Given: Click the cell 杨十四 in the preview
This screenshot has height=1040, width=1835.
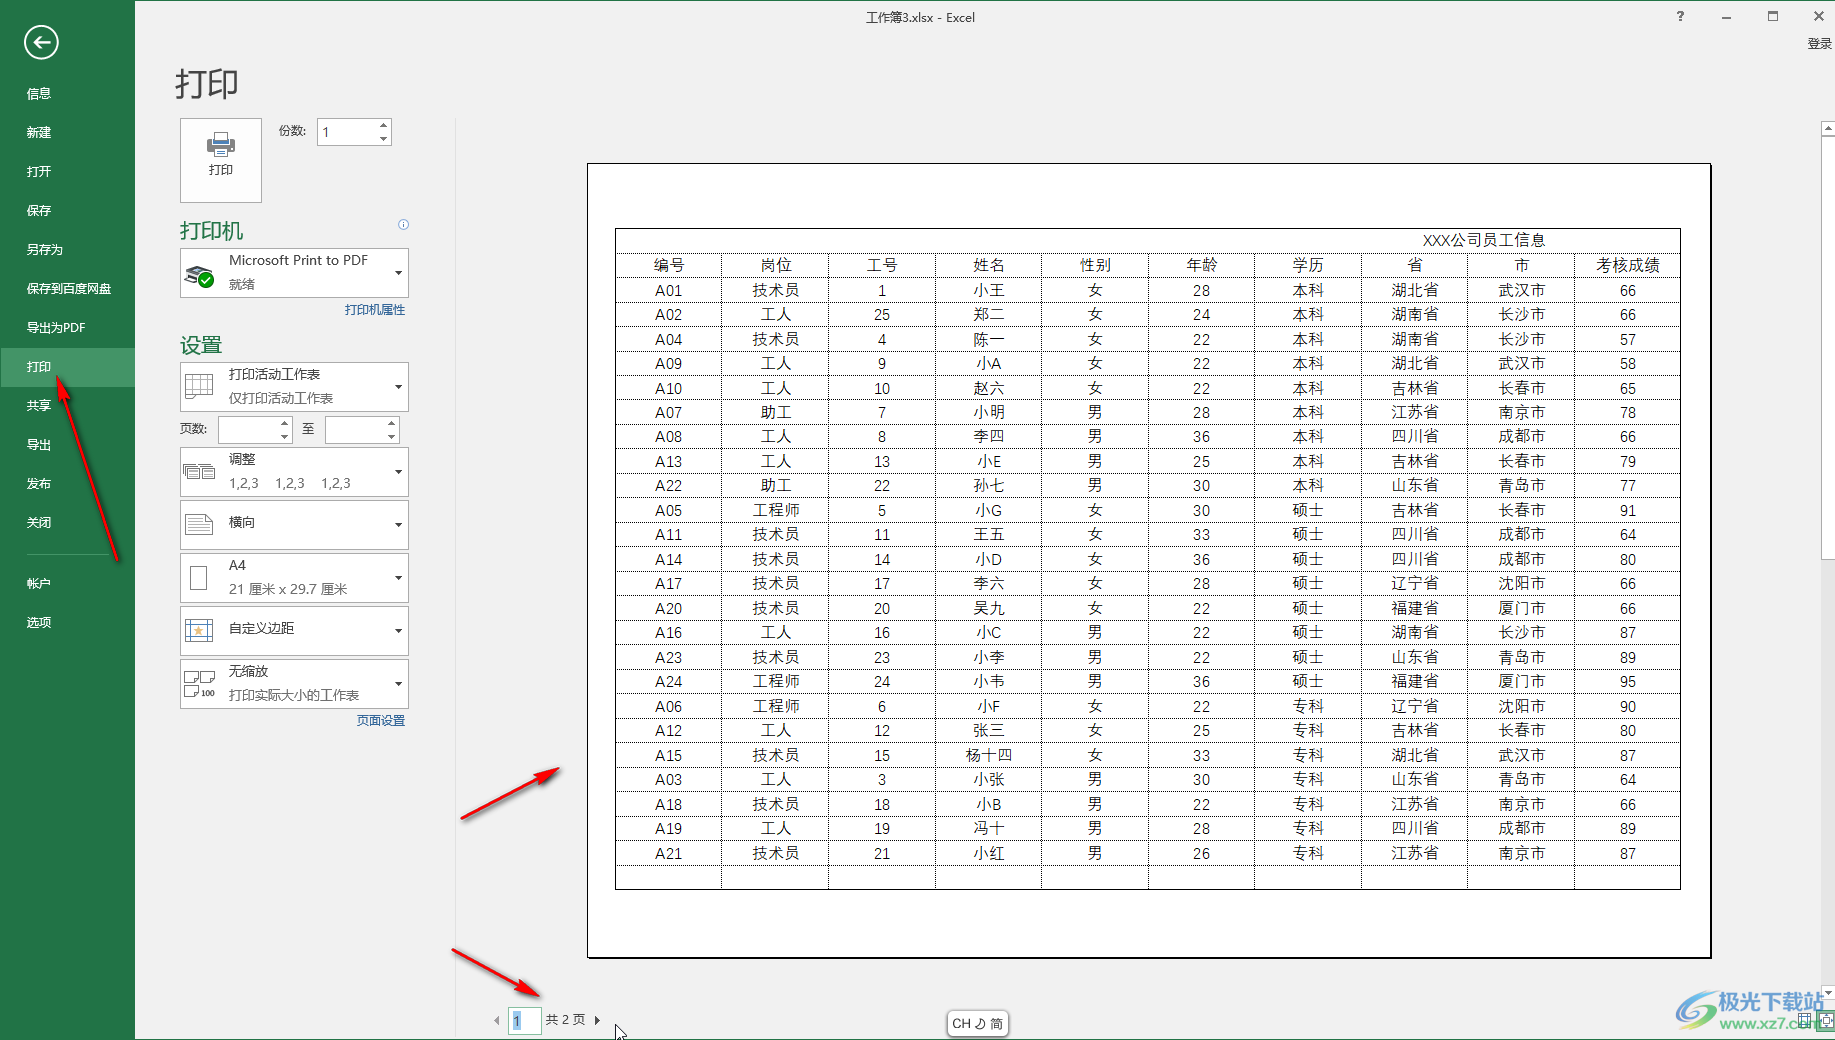Looking at the screenshot, I should (x=988, y=755).
